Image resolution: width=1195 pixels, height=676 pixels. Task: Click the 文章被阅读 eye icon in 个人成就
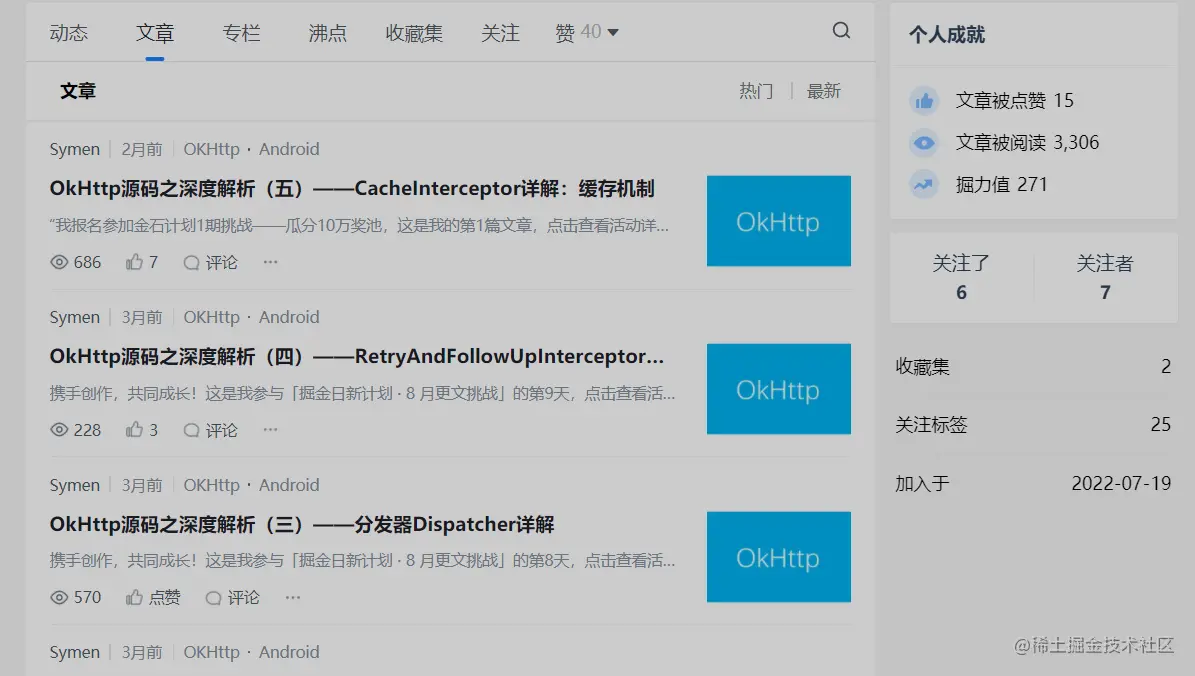(x=924, y=142)
